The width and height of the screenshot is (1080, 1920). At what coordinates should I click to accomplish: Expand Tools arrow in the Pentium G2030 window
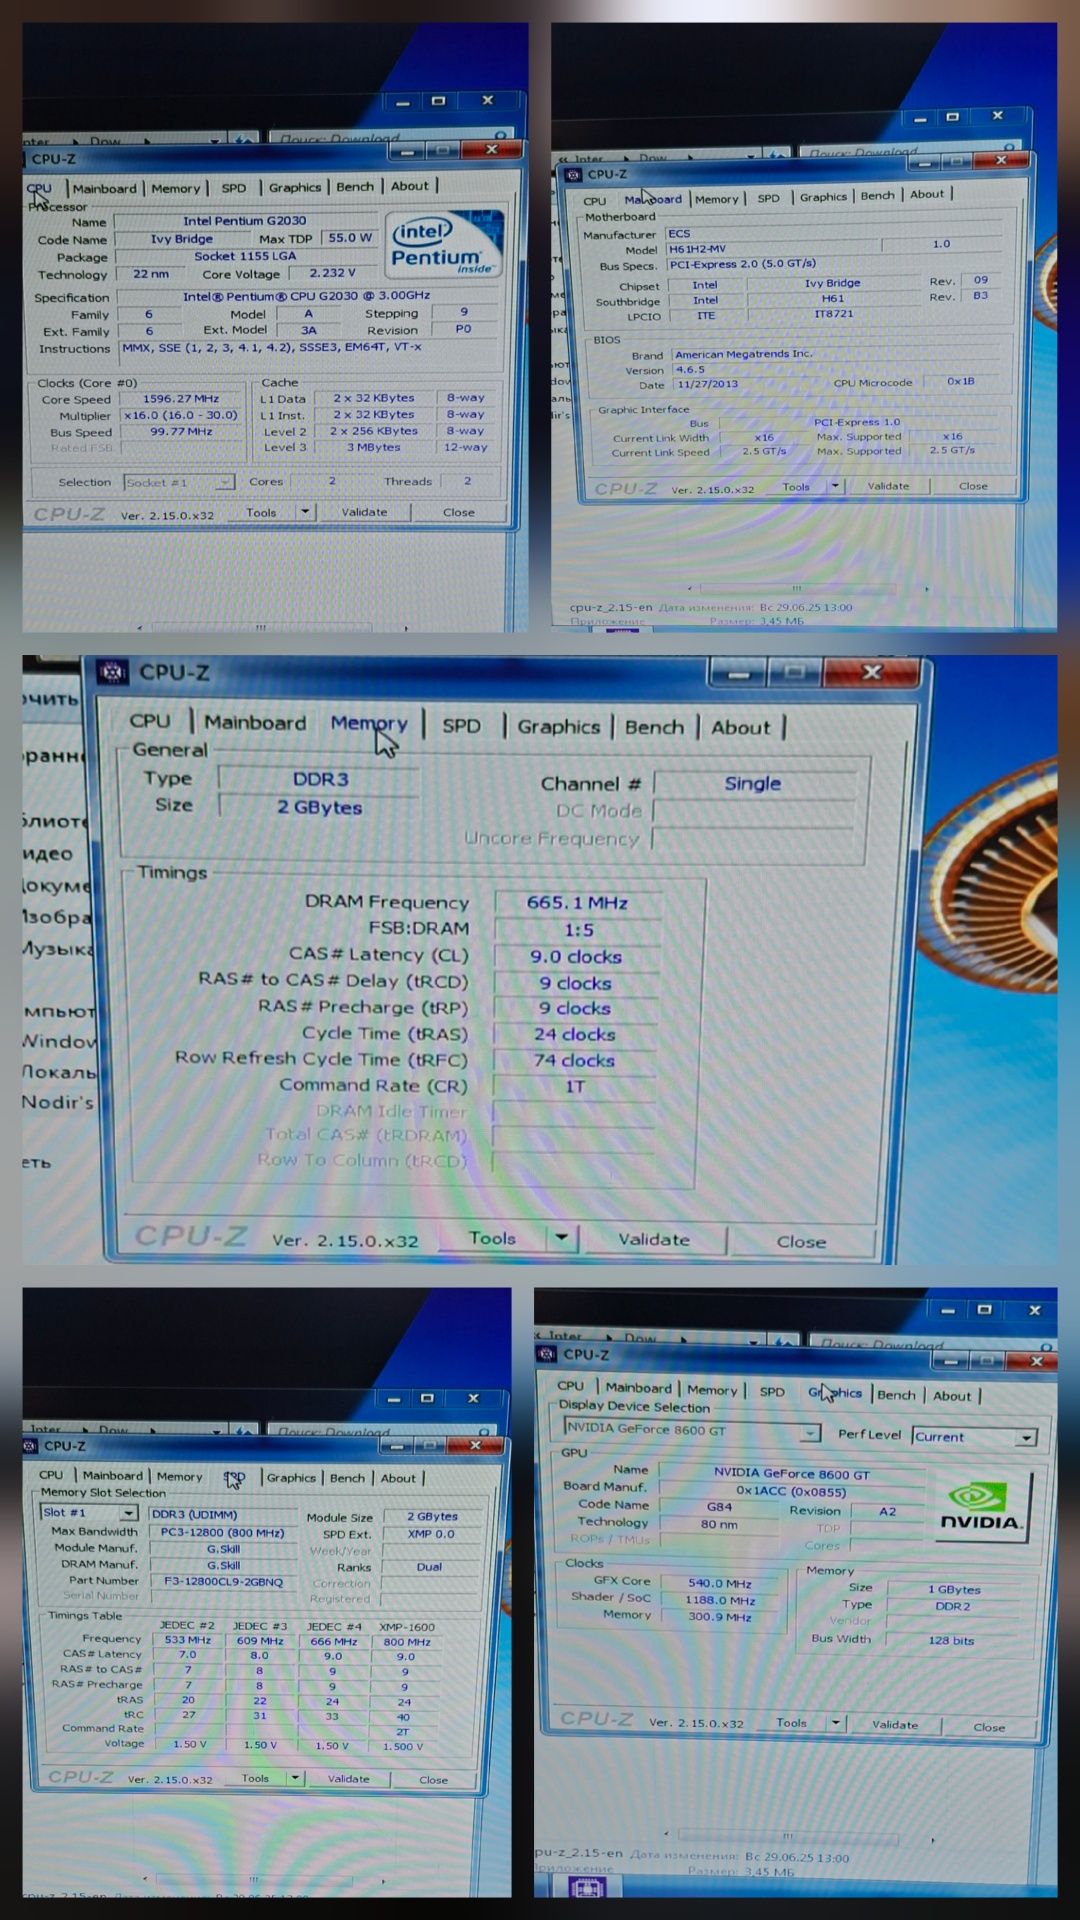tap(305, 512)
